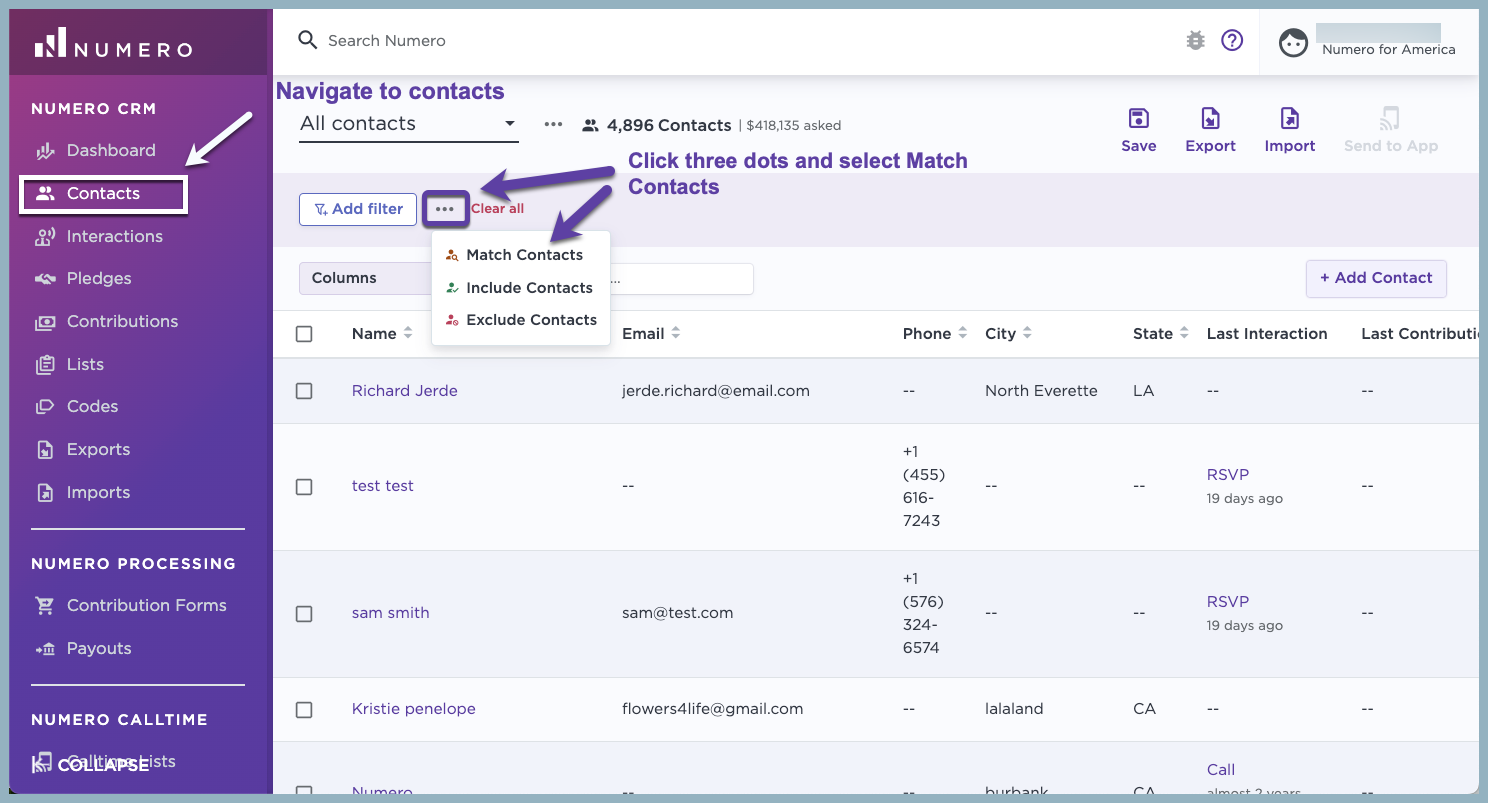Screen dimensions: 1488x803
Task: Click the Add filter button
Action: click(358, 209)
